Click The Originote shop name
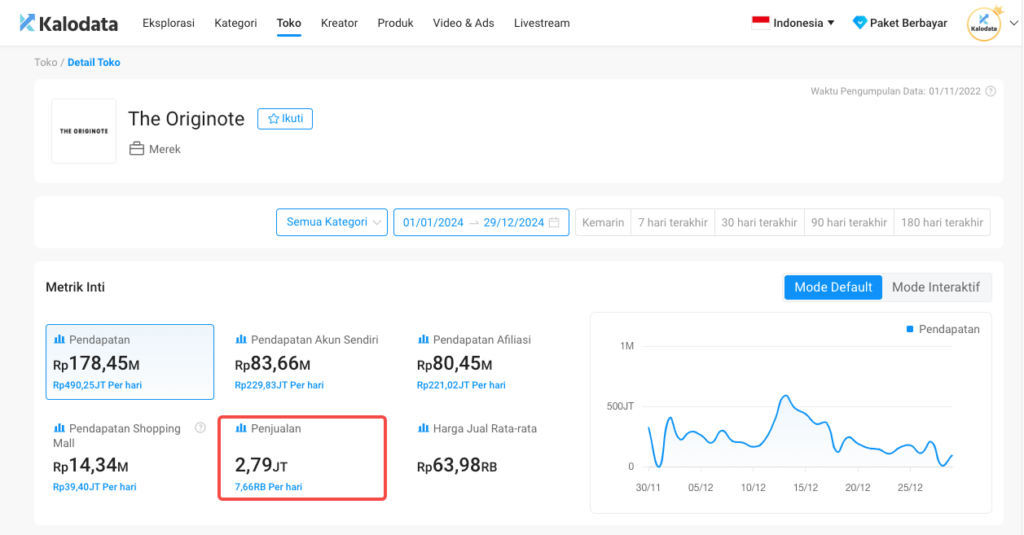 coord(186,119)
